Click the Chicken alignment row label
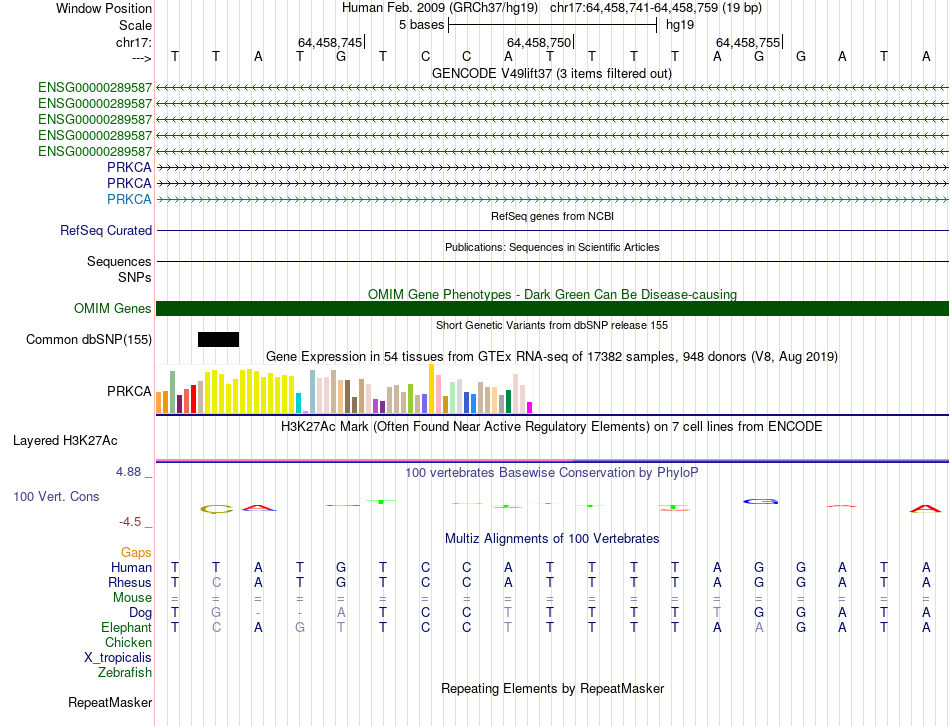The width and height of the screenshot is (950, 726). coord(128,642)
